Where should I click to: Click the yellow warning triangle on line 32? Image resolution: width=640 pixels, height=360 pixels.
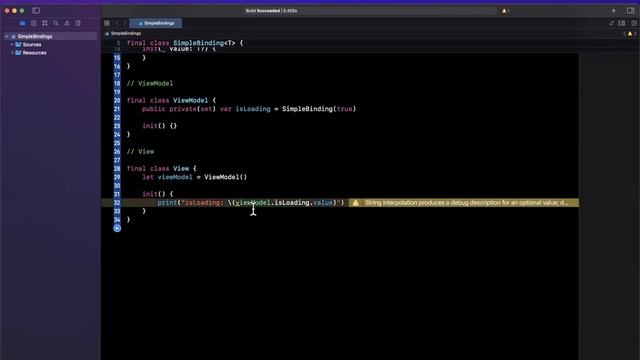click(x=356, y=203)
